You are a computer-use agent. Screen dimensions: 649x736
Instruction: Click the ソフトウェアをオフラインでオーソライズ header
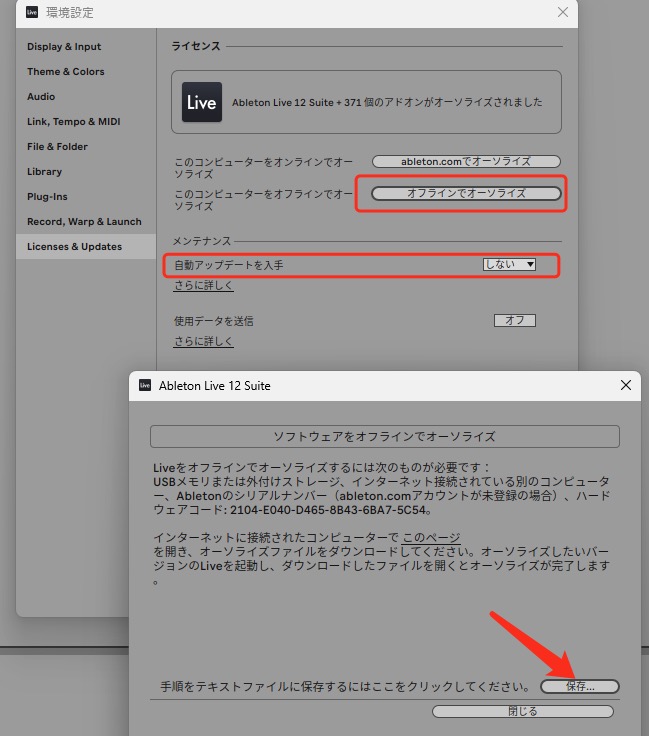pos(385,437)
